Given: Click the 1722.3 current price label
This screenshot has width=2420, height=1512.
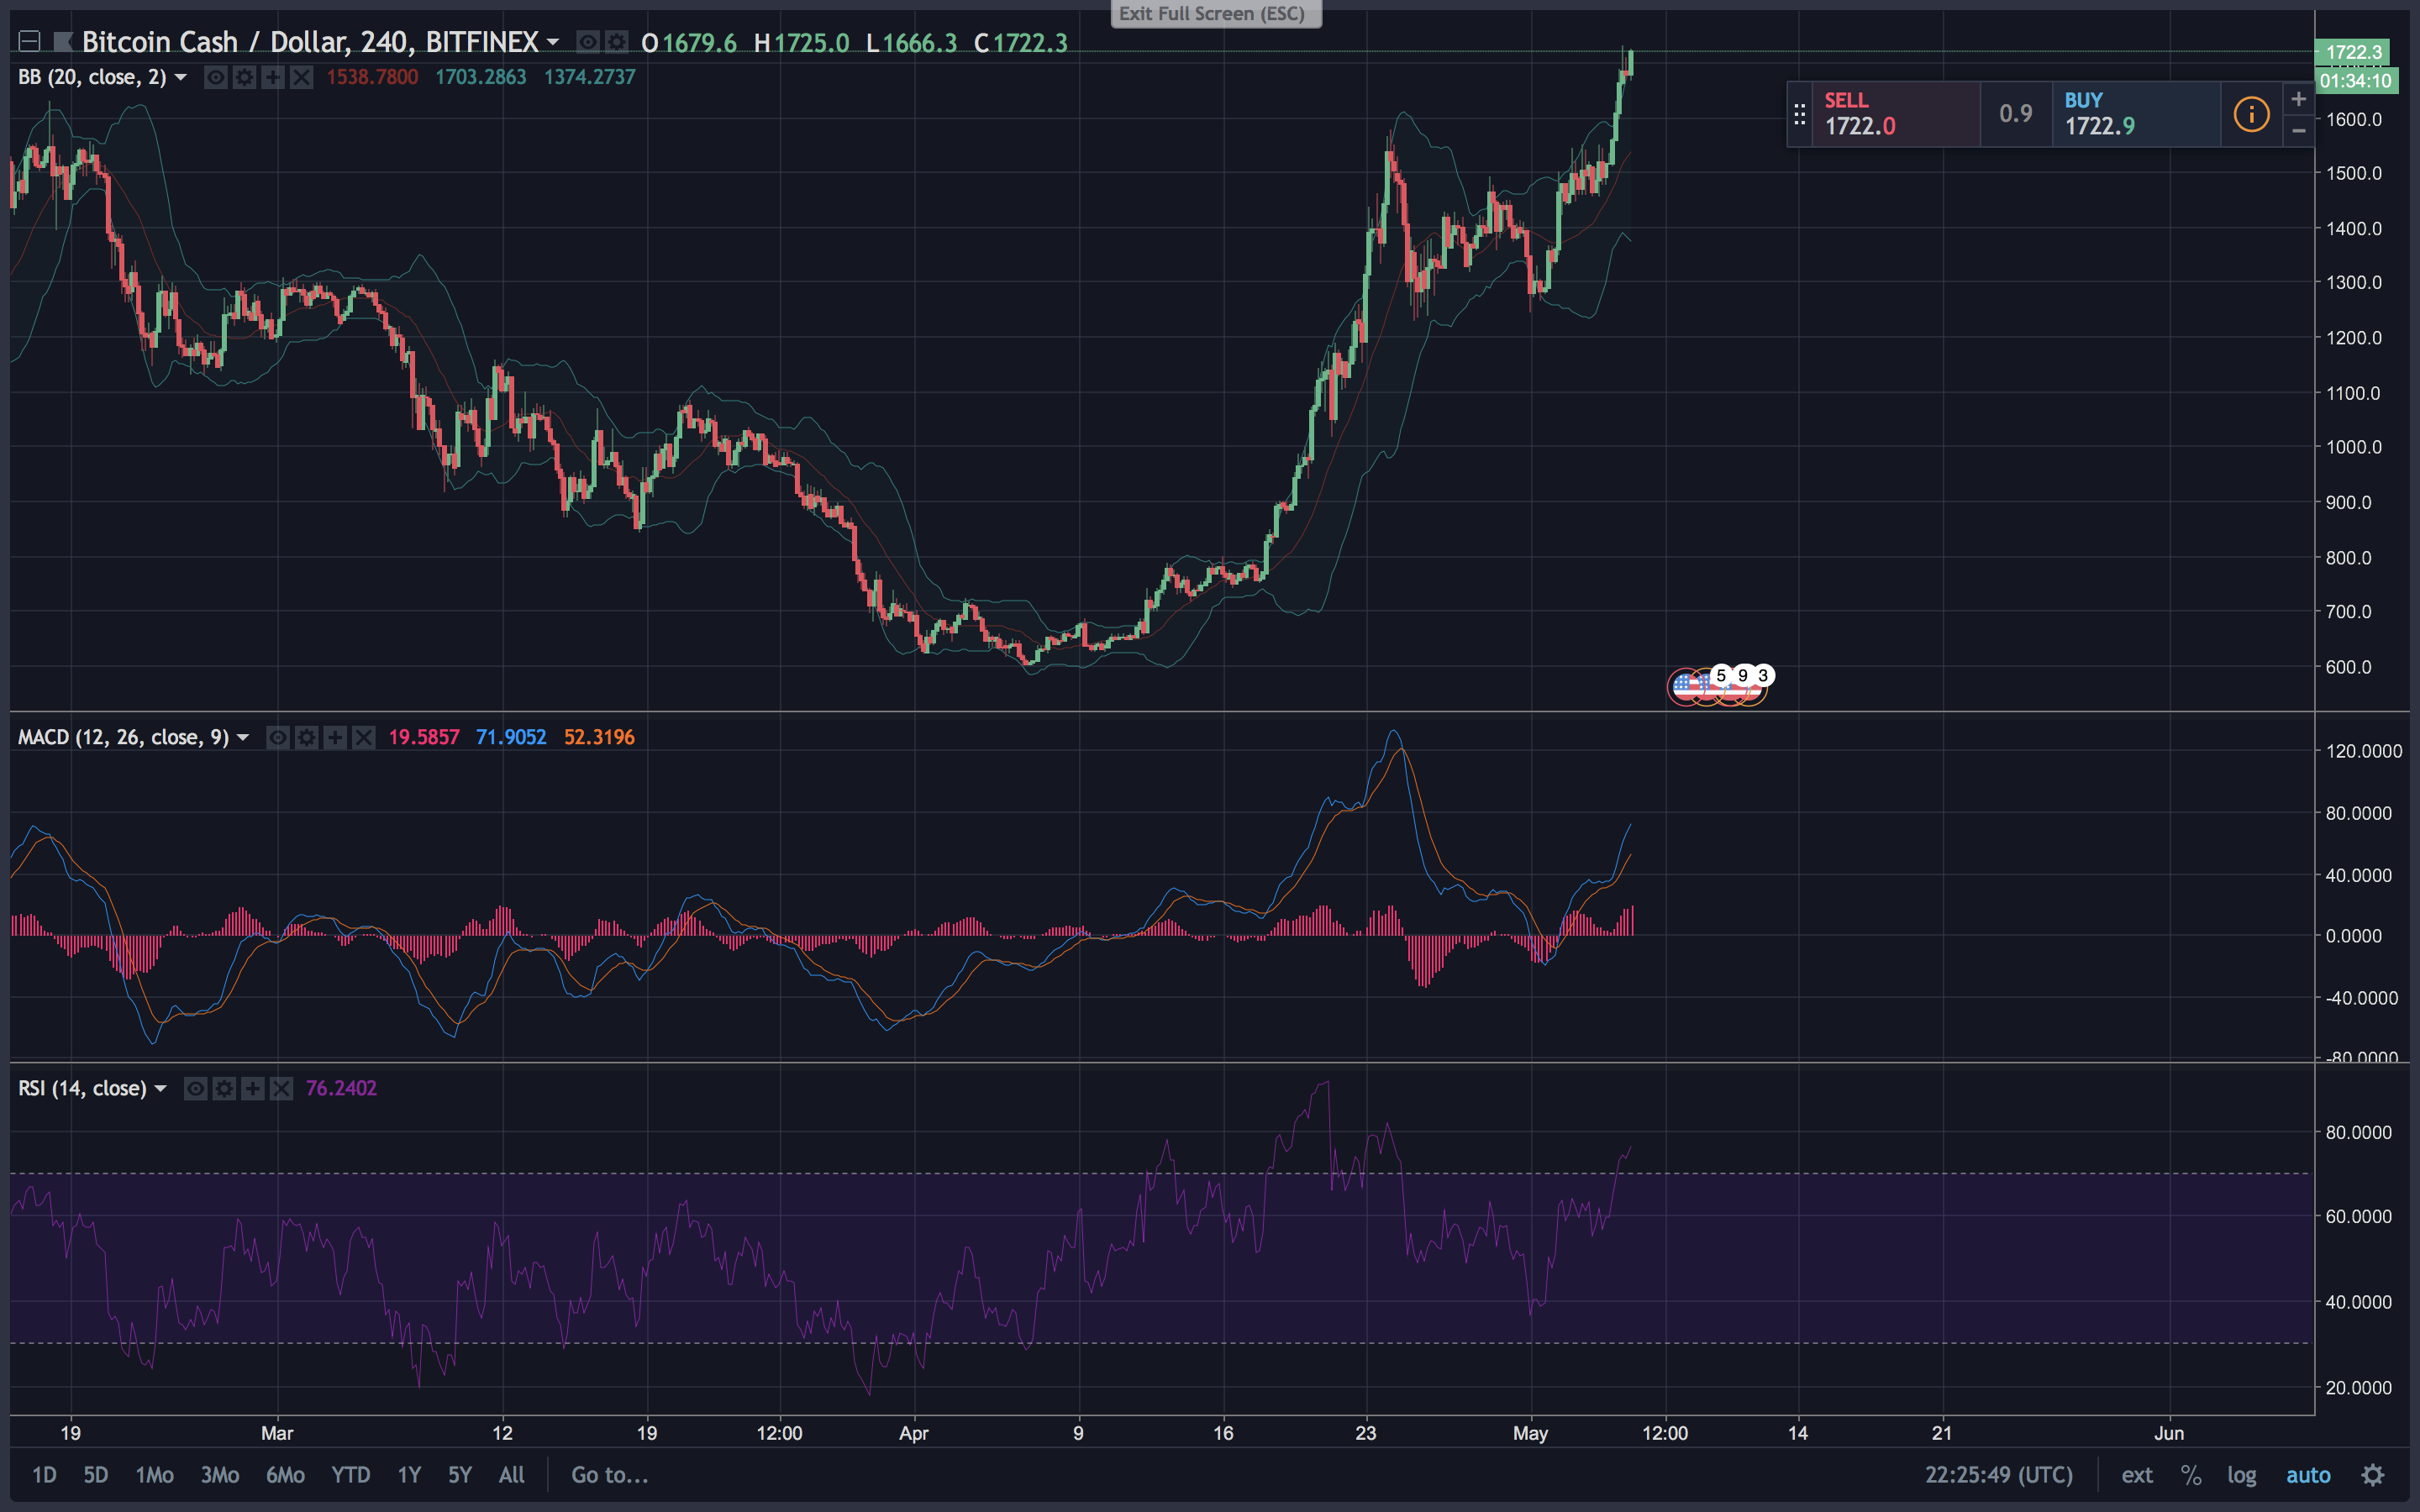Looking at the screenshot, I should pos(2354,52).
